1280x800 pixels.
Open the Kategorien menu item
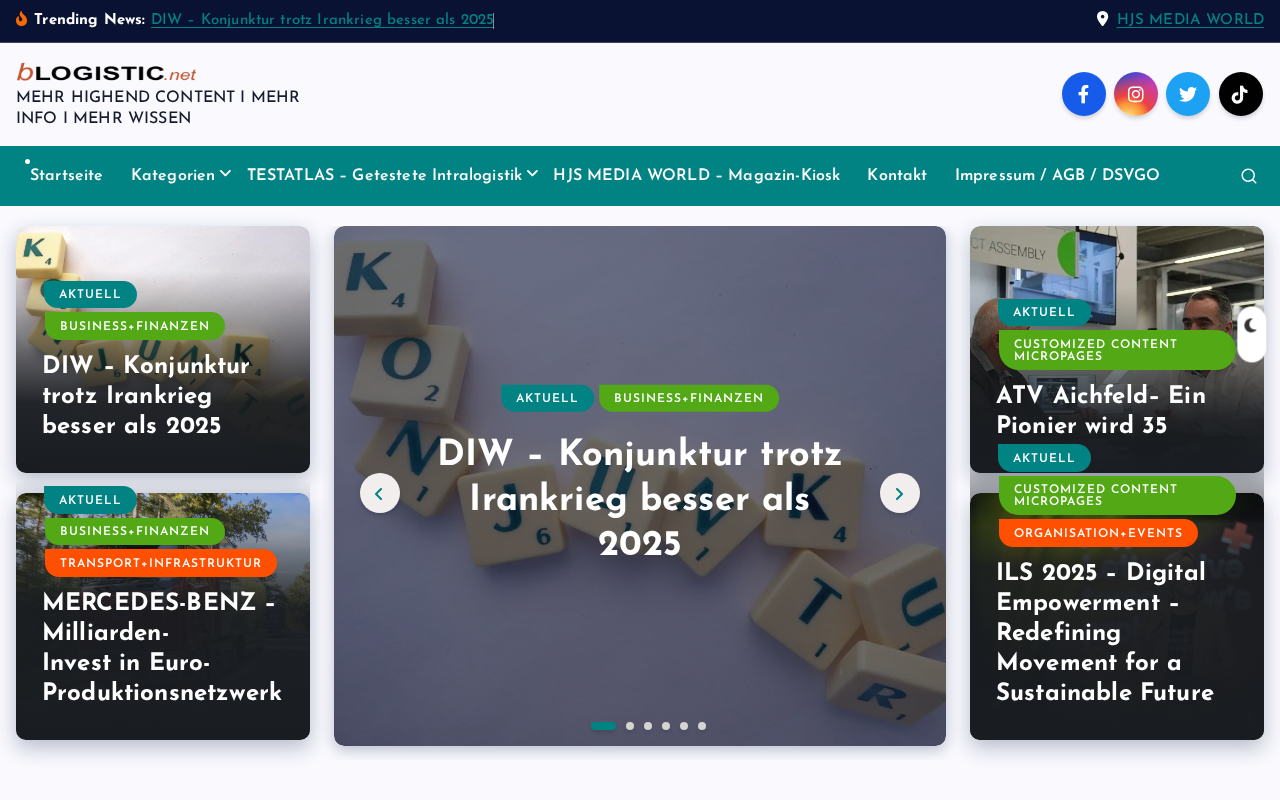[173, 176]
